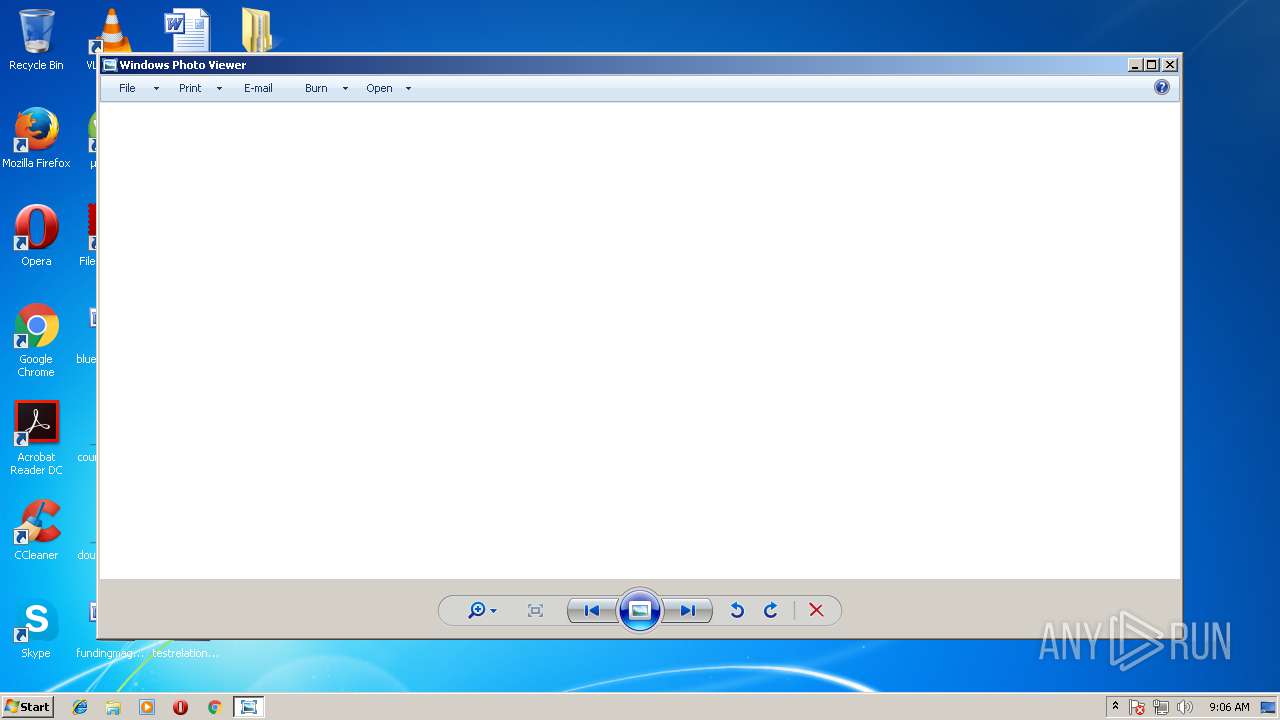
Task: Click the 'fundingmag...' file label
Action: [110, 653]
